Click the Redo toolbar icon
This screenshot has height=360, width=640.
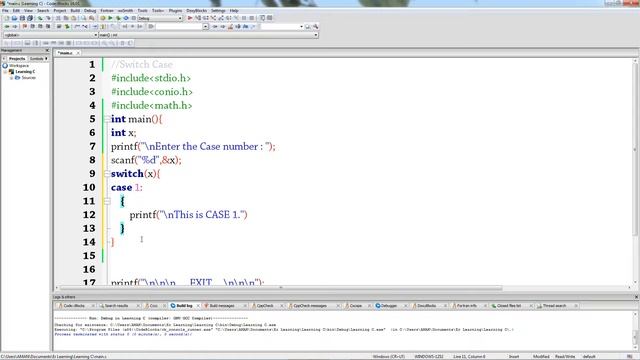pyautogui.click(x=48, y=18)
